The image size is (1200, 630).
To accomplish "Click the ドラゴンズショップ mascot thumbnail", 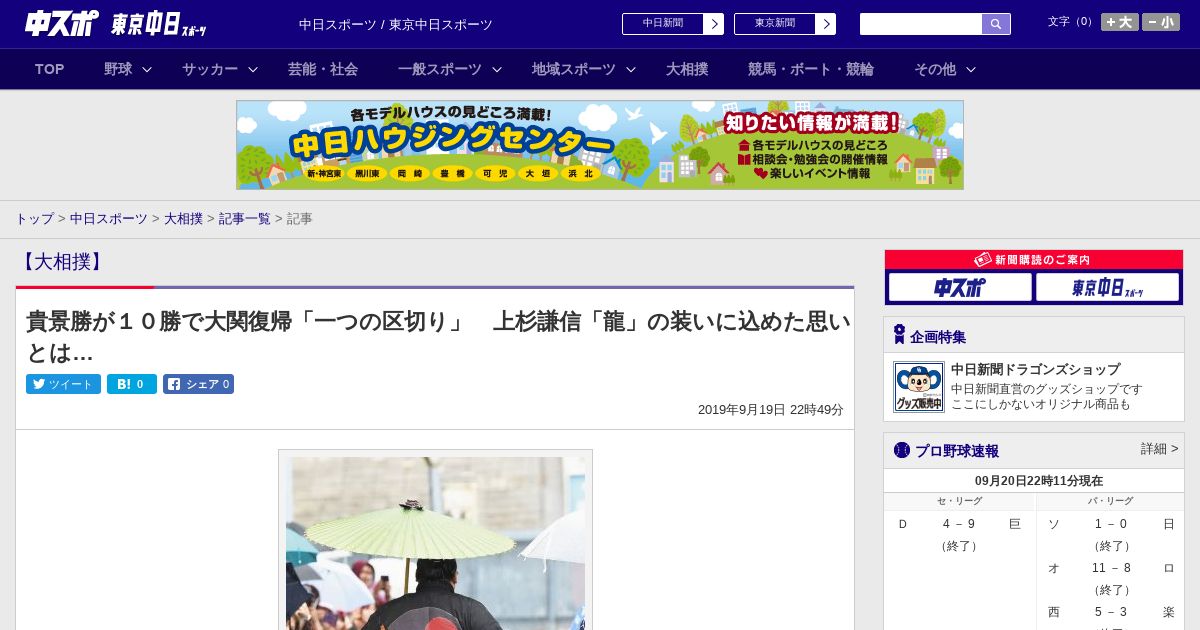I will (x=919, y=387).
